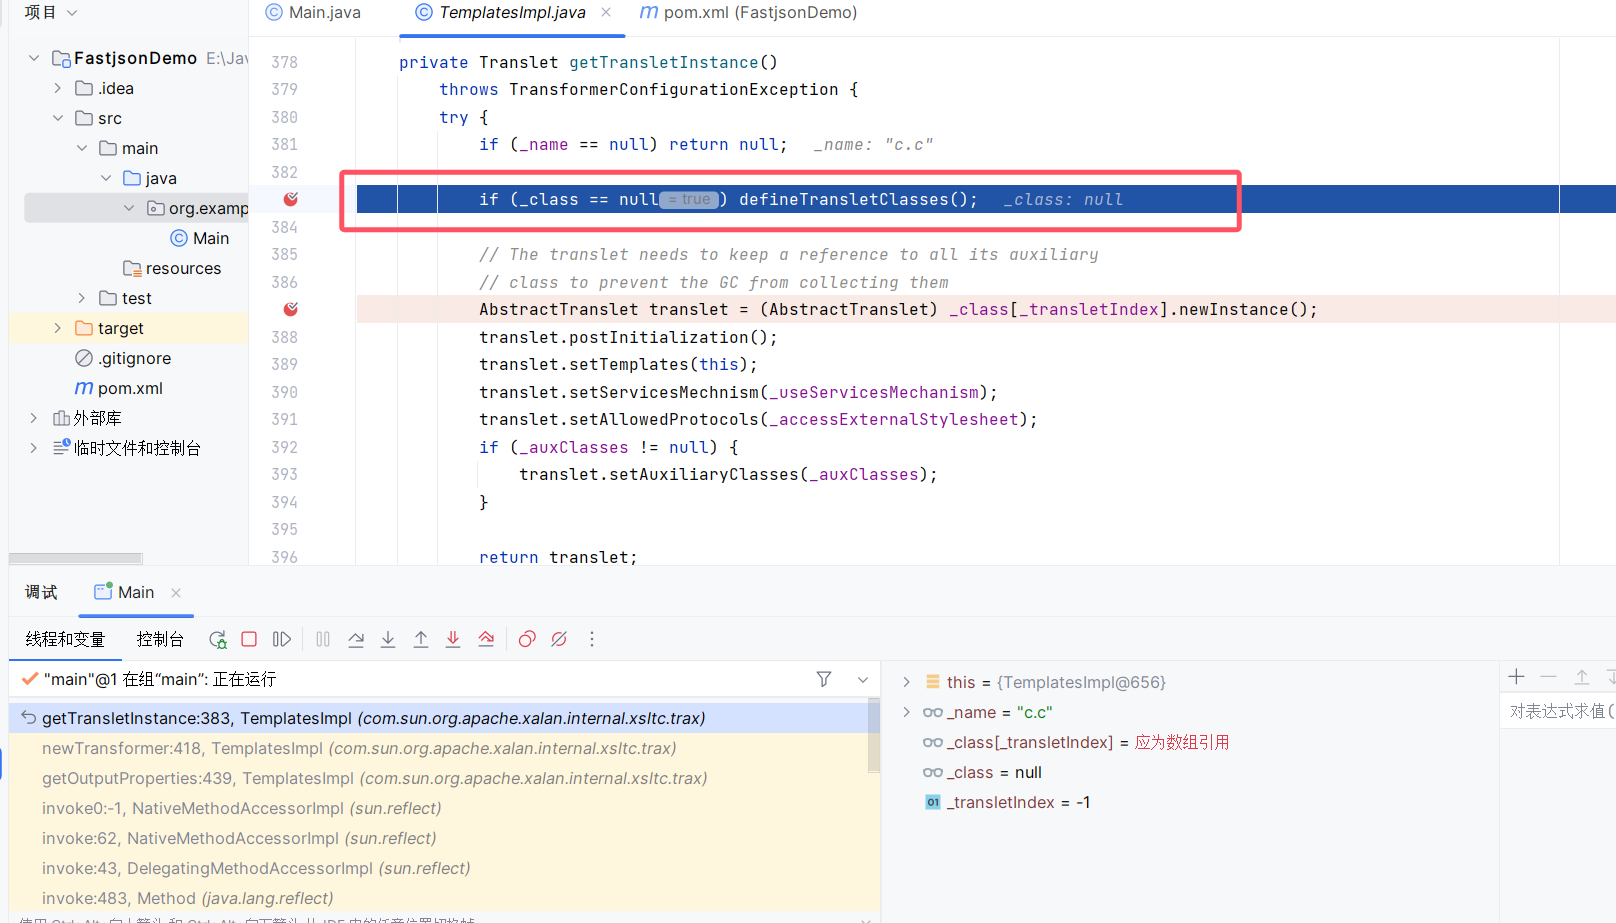This screenshot has height=923, width=1616.
Task: Open the pom.xml (FastjsonDemo) tab
Action: [x=748, y=12]
